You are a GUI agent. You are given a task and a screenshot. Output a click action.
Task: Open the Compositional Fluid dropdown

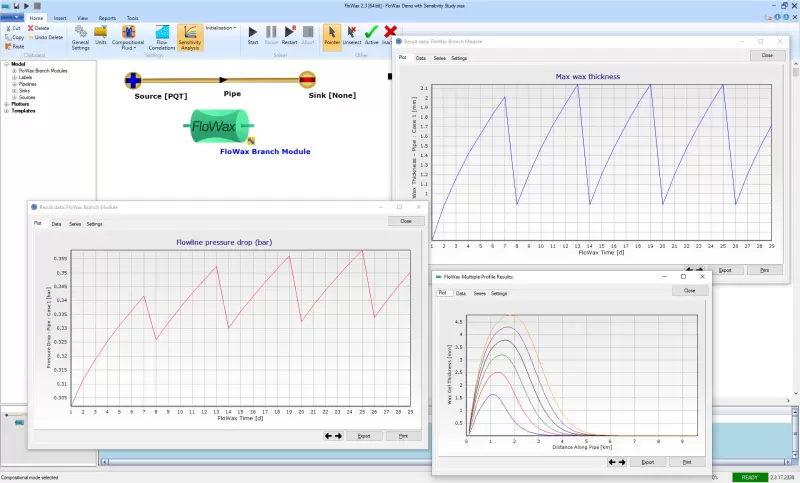pyautogui.click(x=128, y=38)
